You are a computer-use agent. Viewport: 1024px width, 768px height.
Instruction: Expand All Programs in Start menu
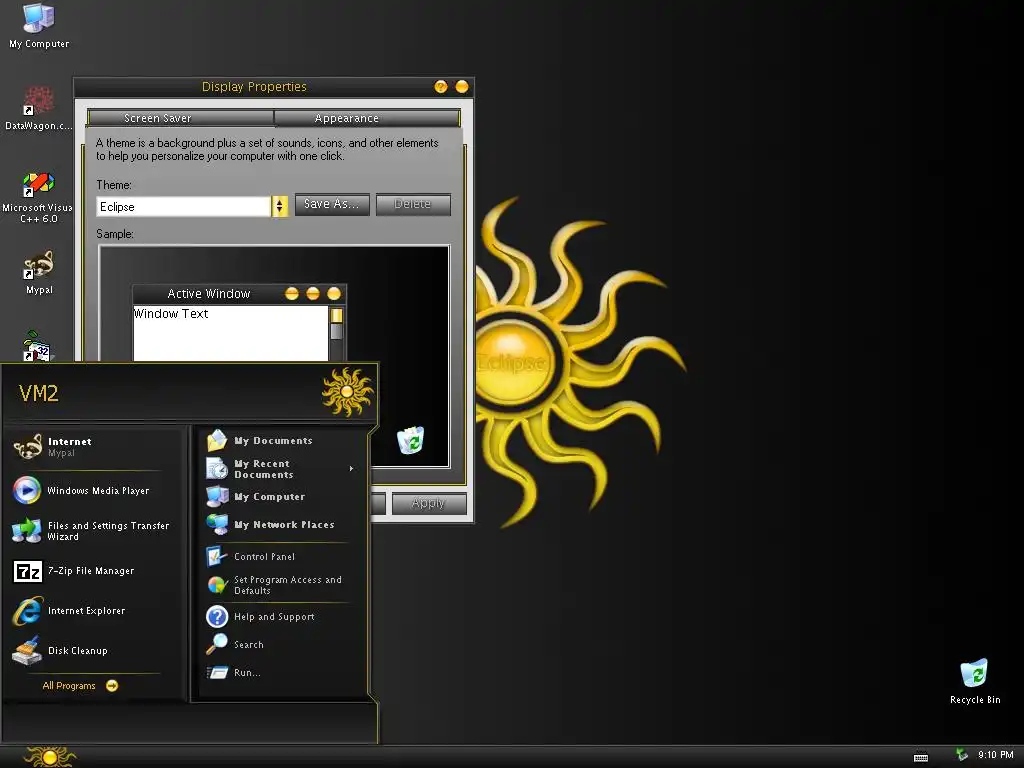pos(80,686)
